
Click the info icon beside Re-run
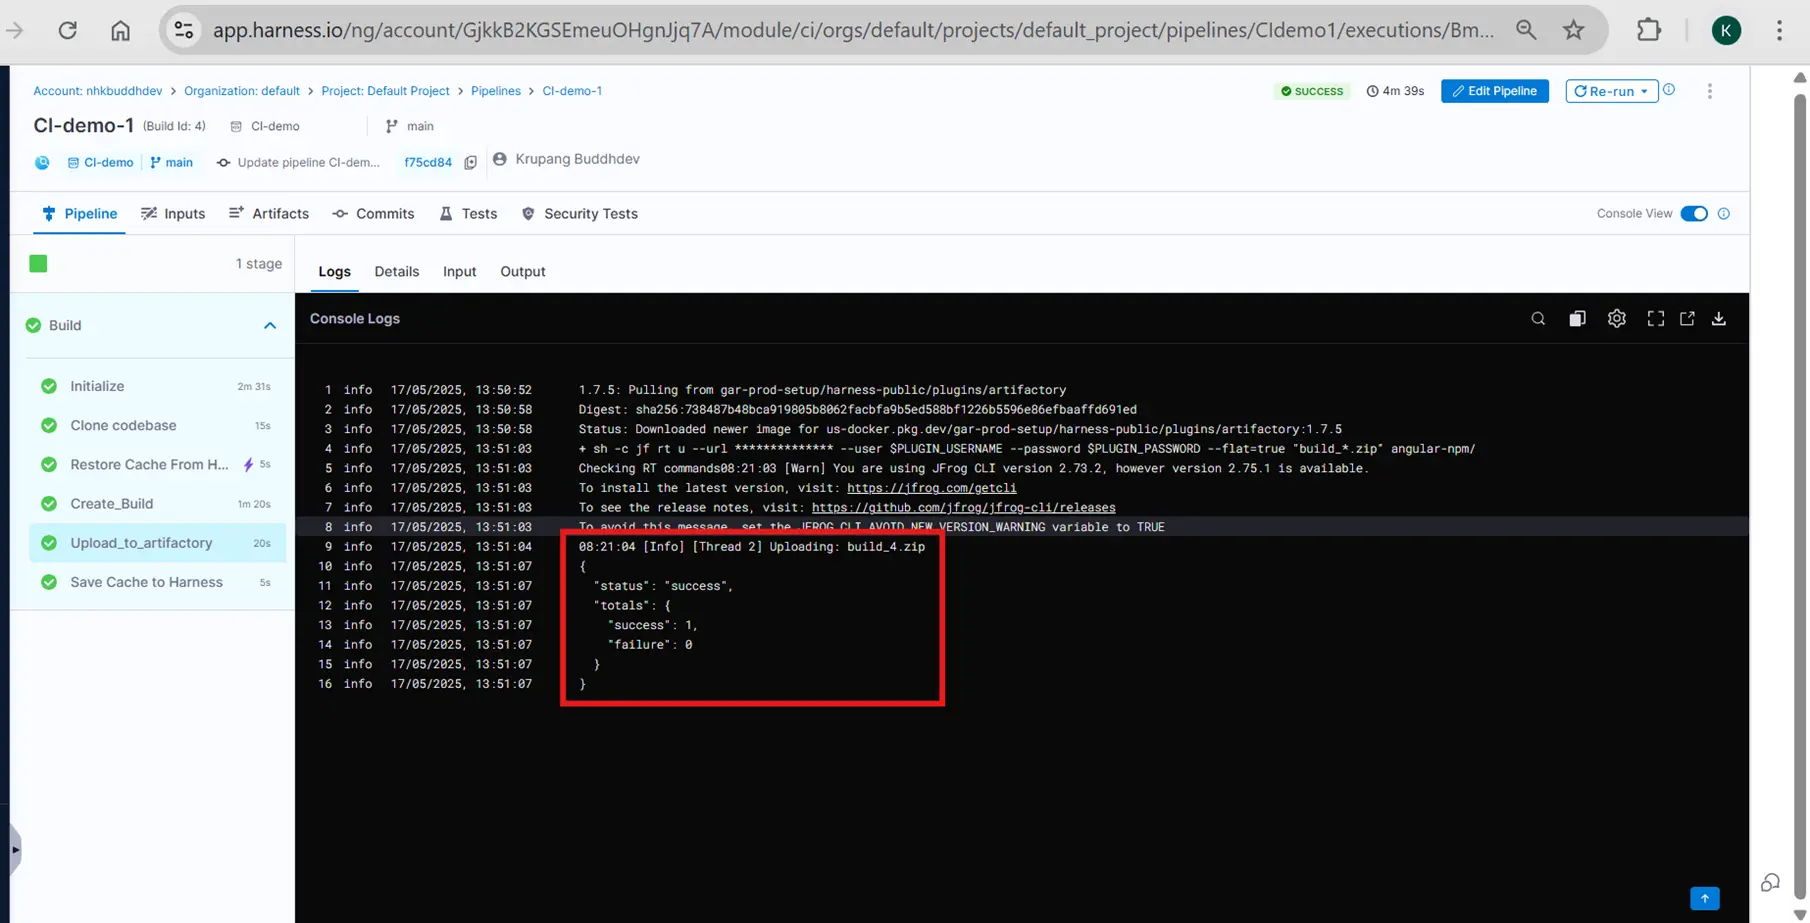tap(1669, 90)
